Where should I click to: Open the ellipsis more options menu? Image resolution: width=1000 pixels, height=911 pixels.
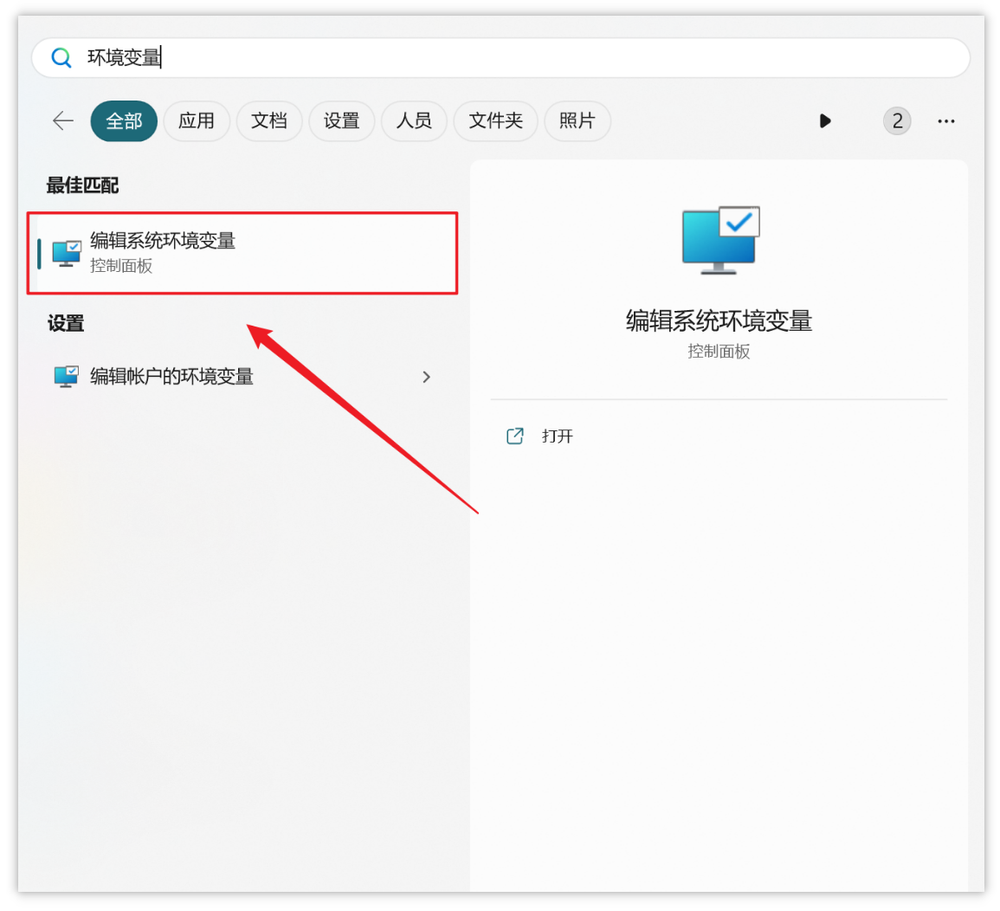[x=946, y=121]
